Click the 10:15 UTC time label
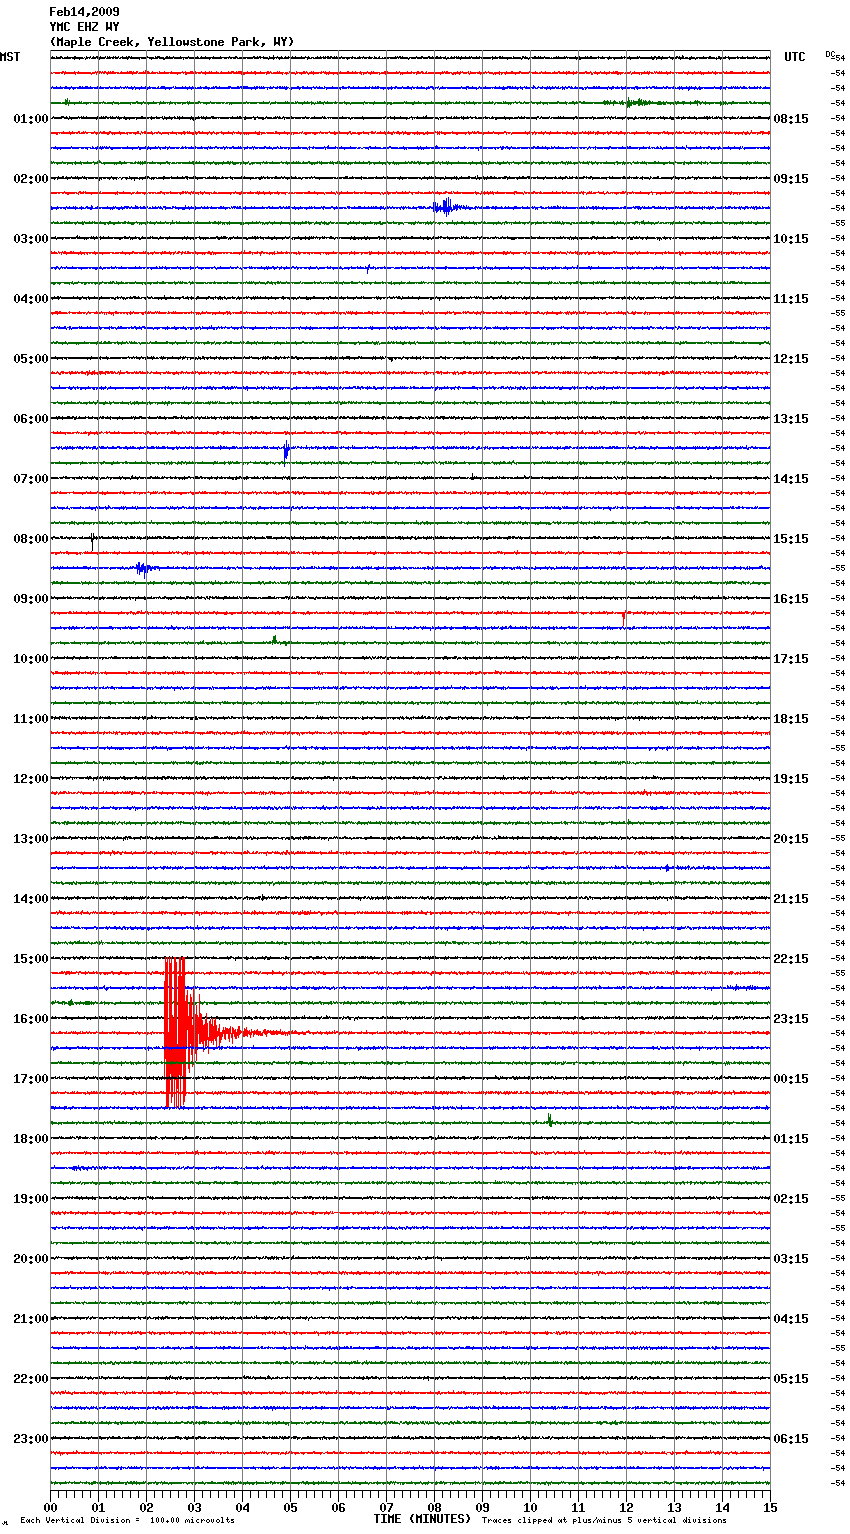 [791, 239]
